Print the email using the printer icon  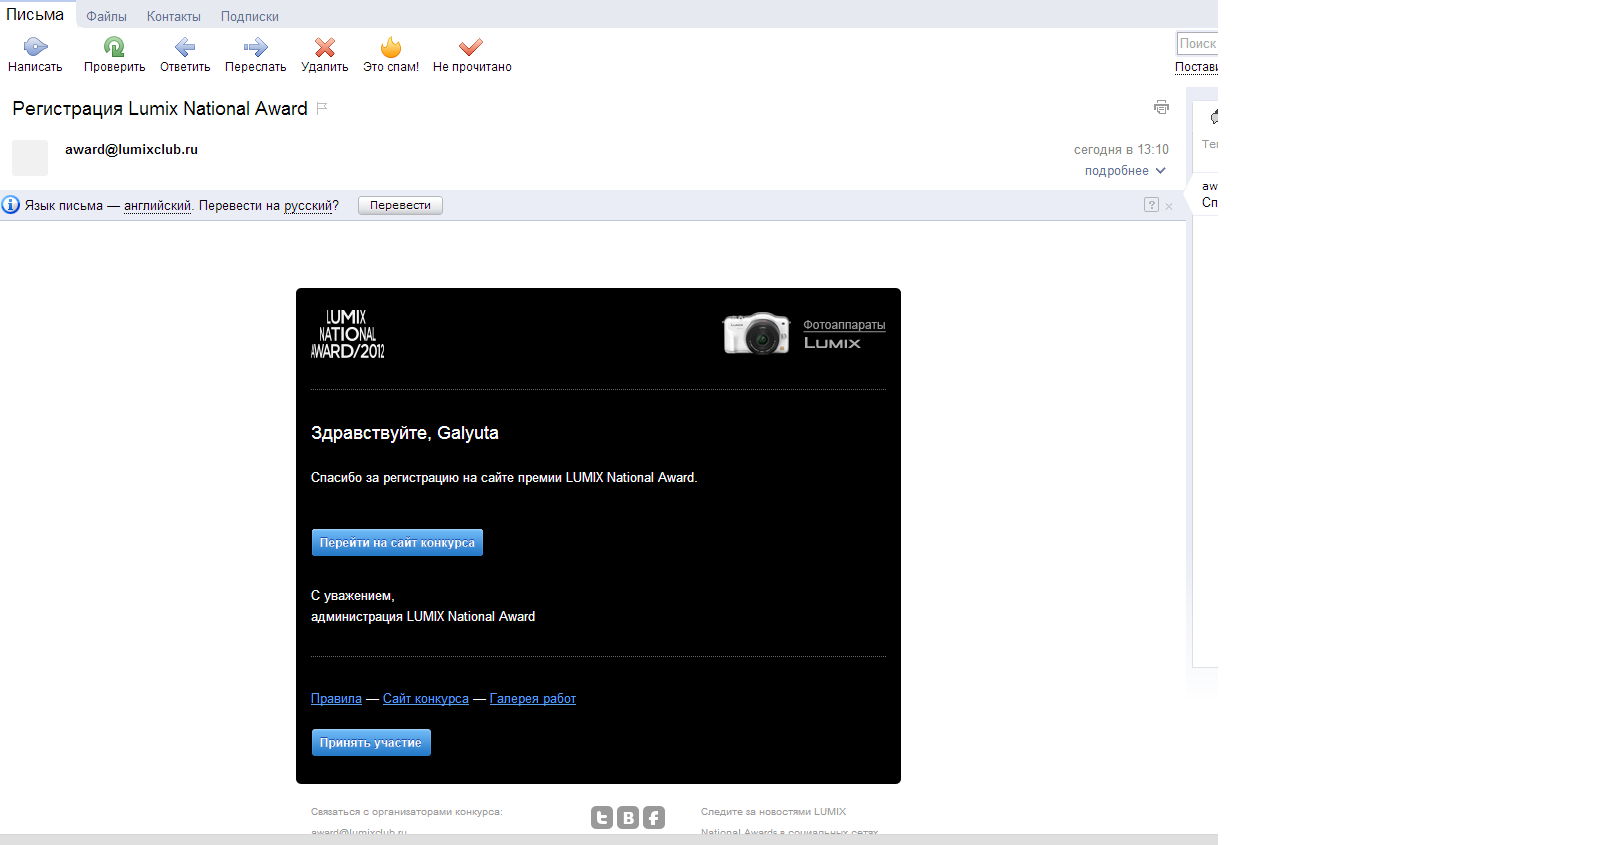point(1161,107)
